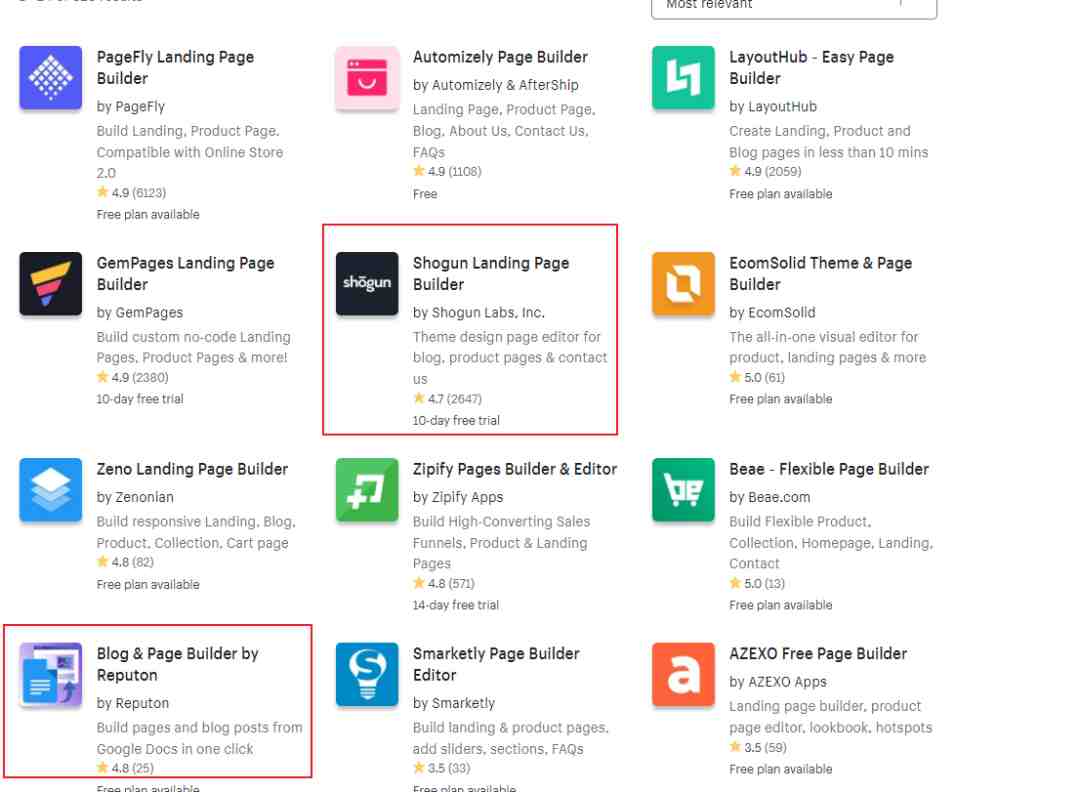
Task: Open the Reputon Blog & Page Builder icon
Action: click(x=51, y=674)
